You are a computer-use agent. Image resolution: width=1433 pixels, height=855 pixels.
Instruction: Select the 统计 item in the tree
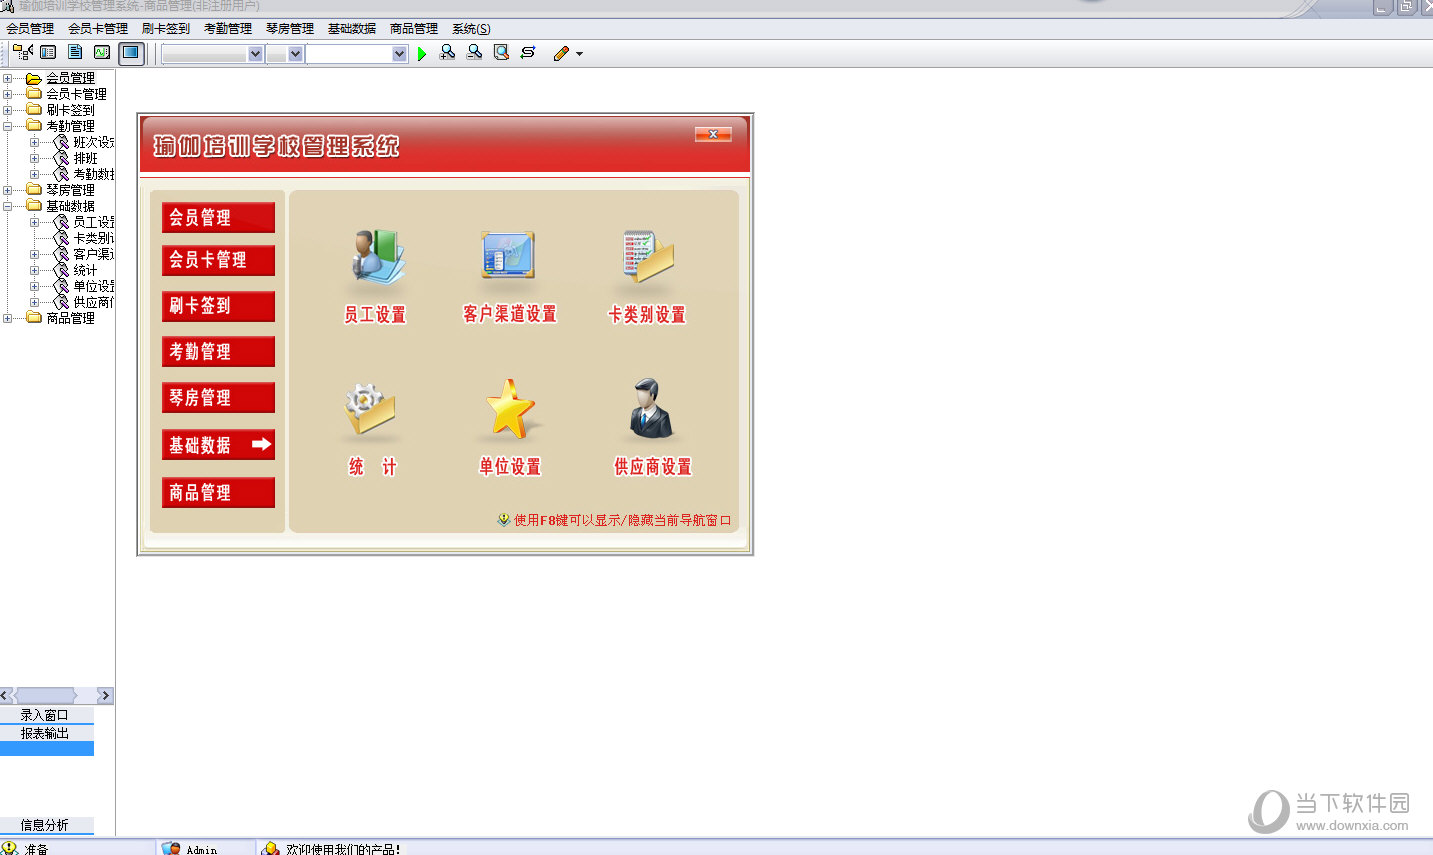[85, 270]
